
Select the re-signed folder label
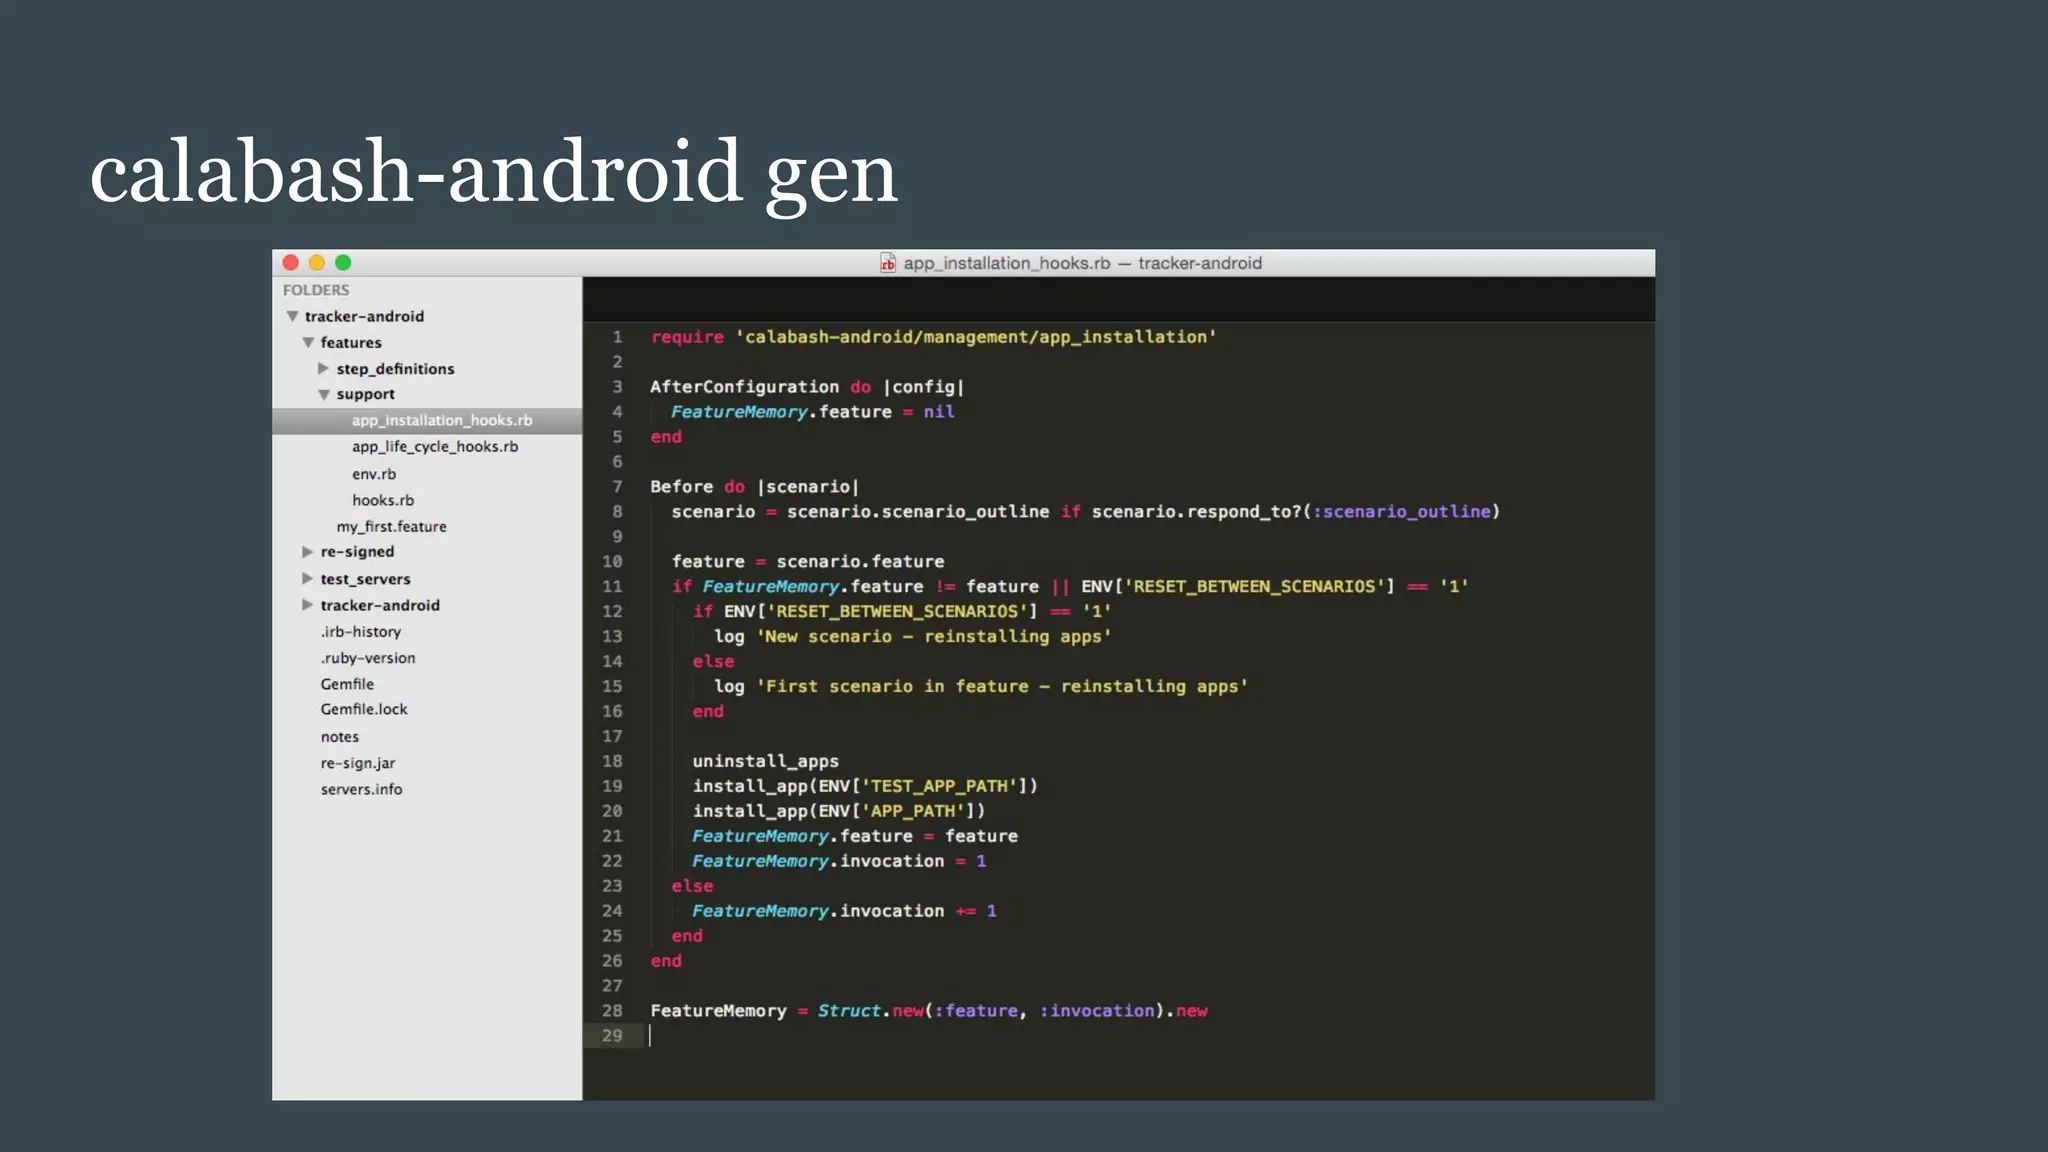pyautogui.click(x=357, y=552)
